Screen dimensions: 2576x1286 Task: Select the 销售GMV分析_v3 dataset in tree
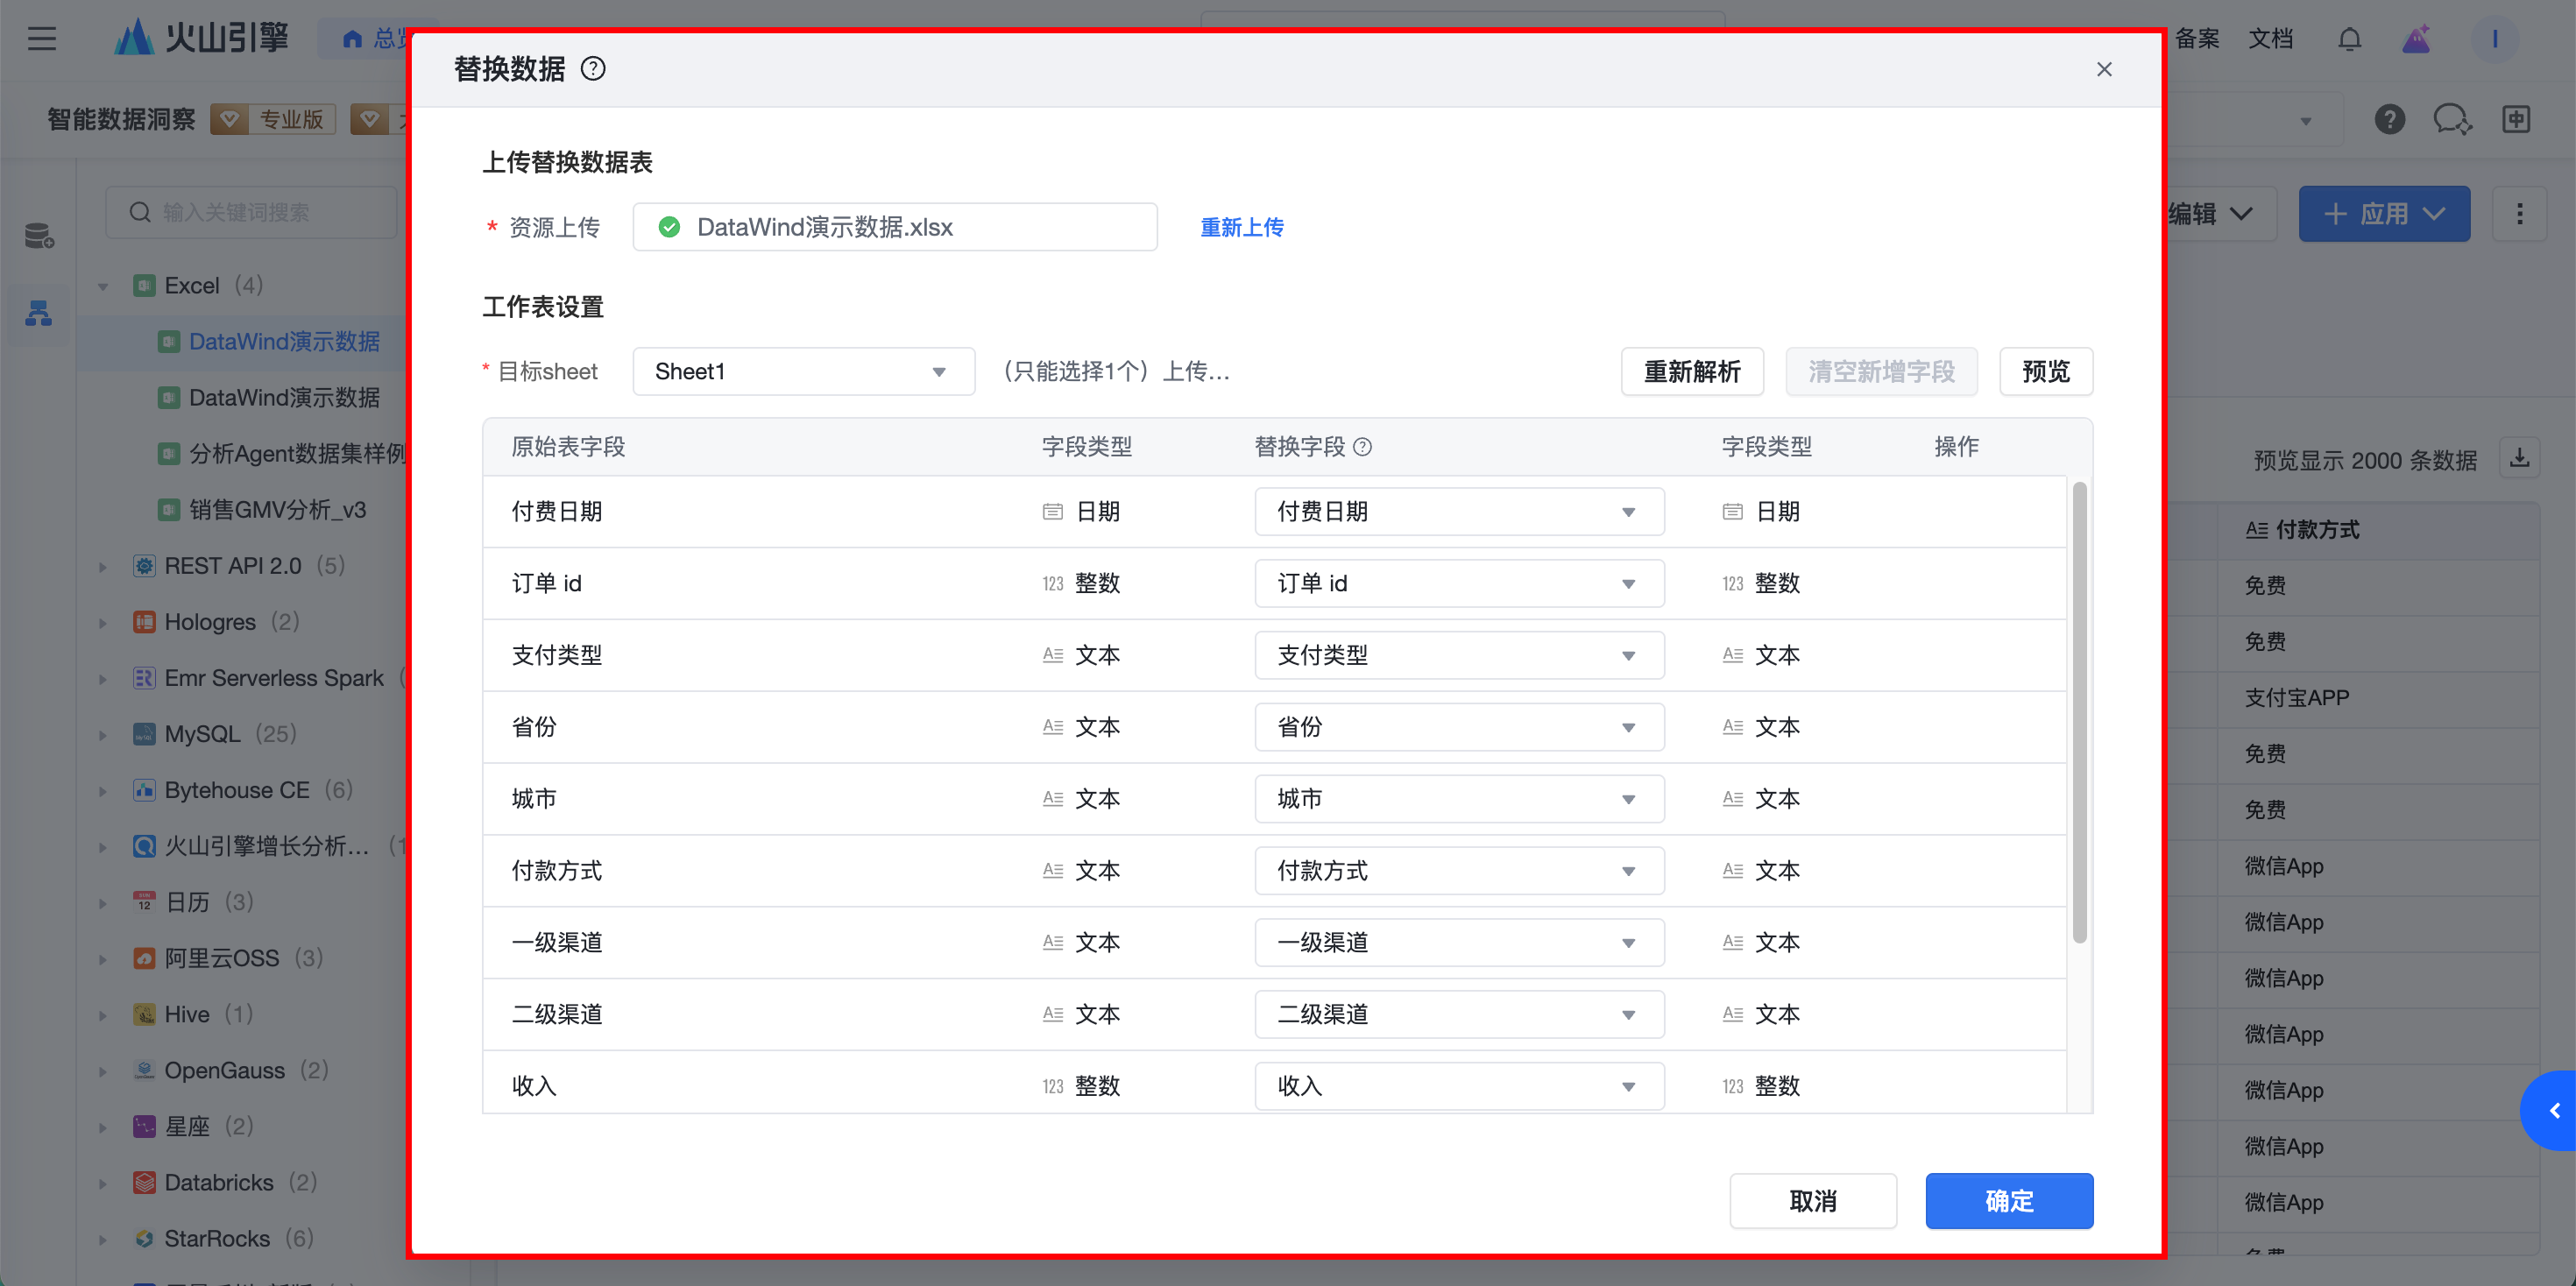point(277,510)
